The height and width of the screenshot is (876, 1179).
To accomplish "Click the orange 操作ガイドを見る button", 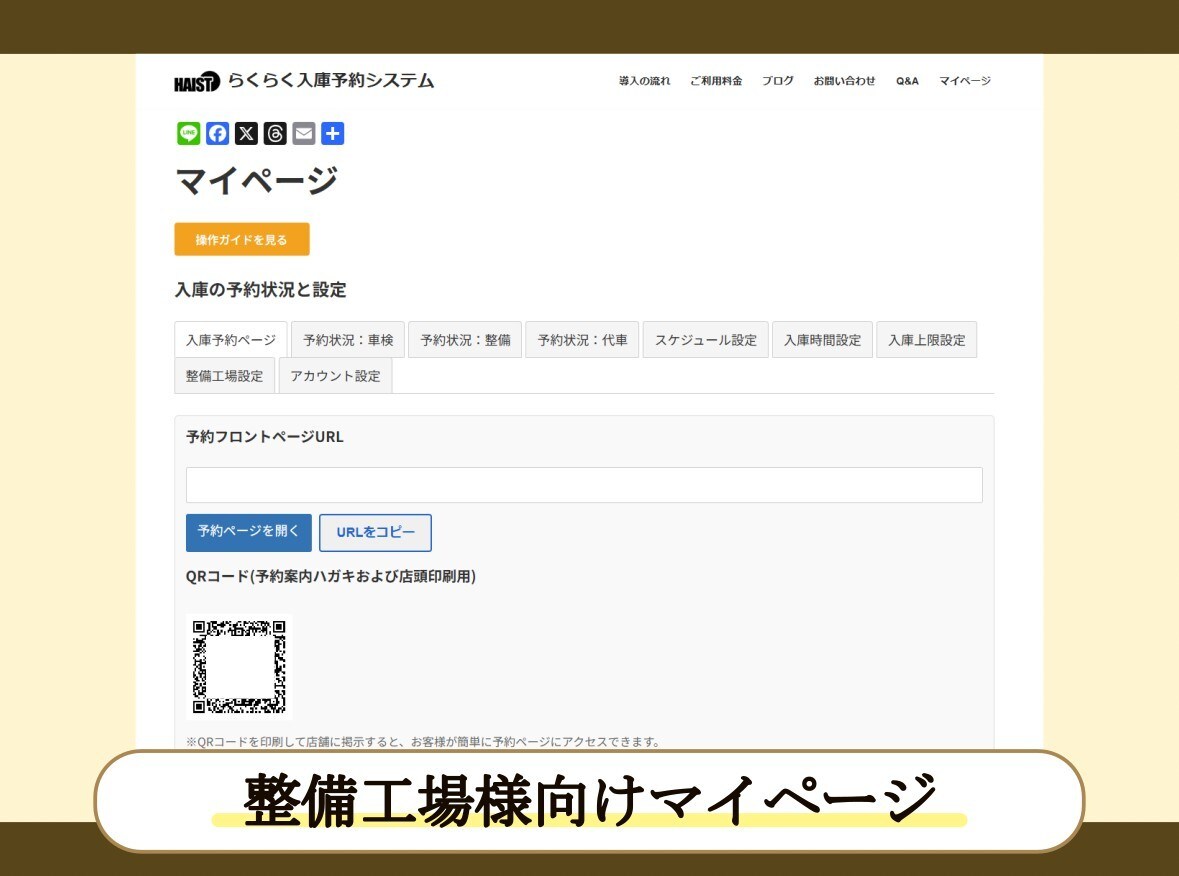I will click(242, 239).
